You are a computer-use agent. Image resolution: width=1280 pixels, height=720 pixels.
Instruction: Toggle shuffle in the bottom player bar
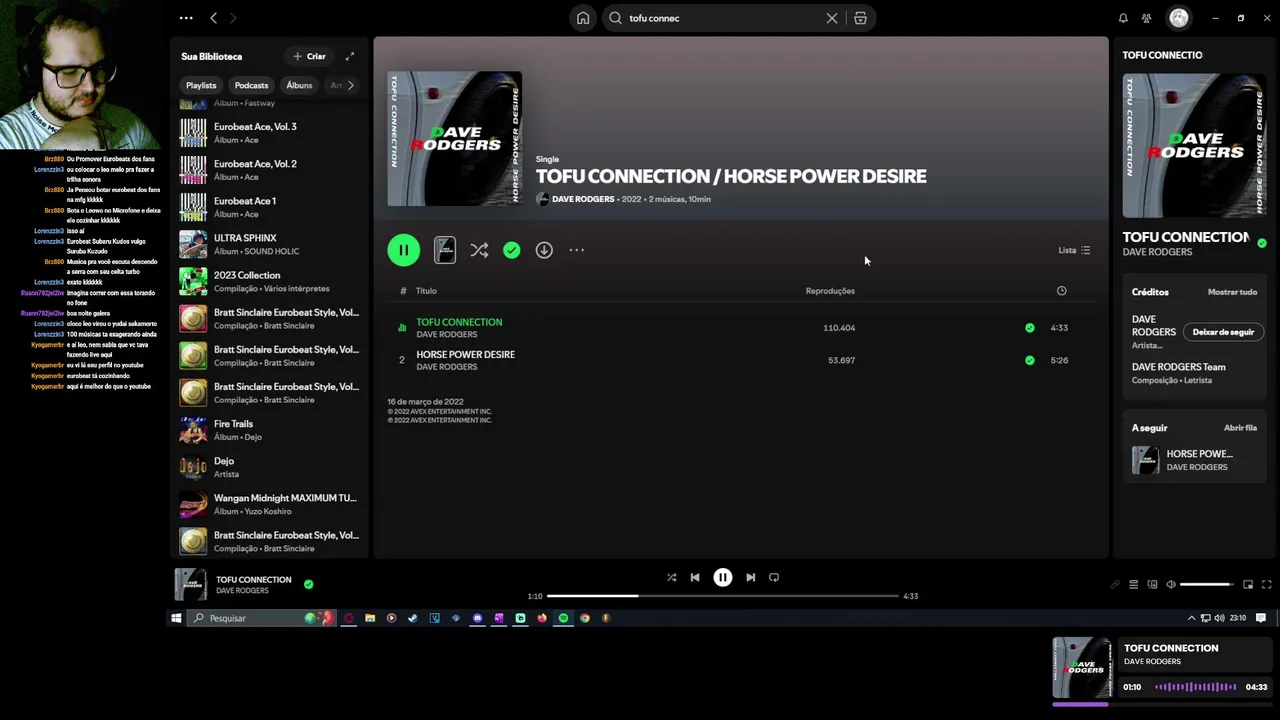(671, 577)
